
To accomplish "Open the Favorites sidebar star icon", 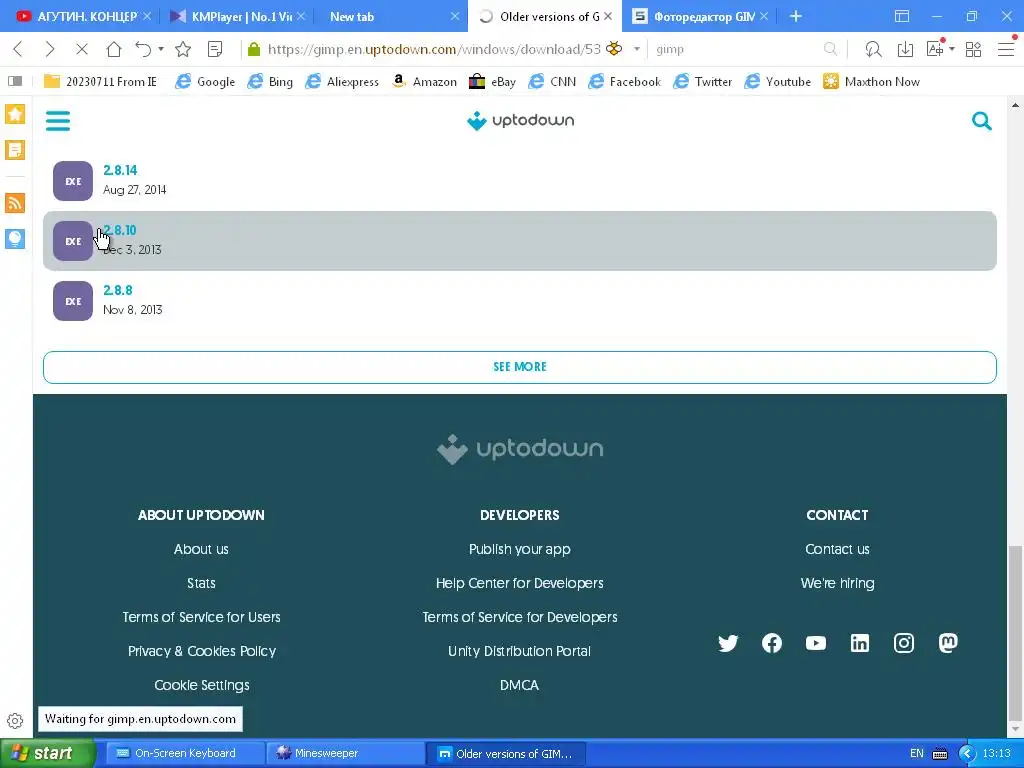I will [15, 114].
